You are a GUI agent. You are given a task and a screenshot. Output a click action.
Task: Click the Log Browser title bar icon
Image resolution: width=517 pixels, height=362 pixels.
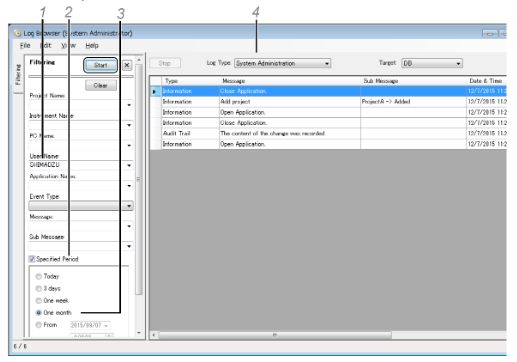pos(18,33)
